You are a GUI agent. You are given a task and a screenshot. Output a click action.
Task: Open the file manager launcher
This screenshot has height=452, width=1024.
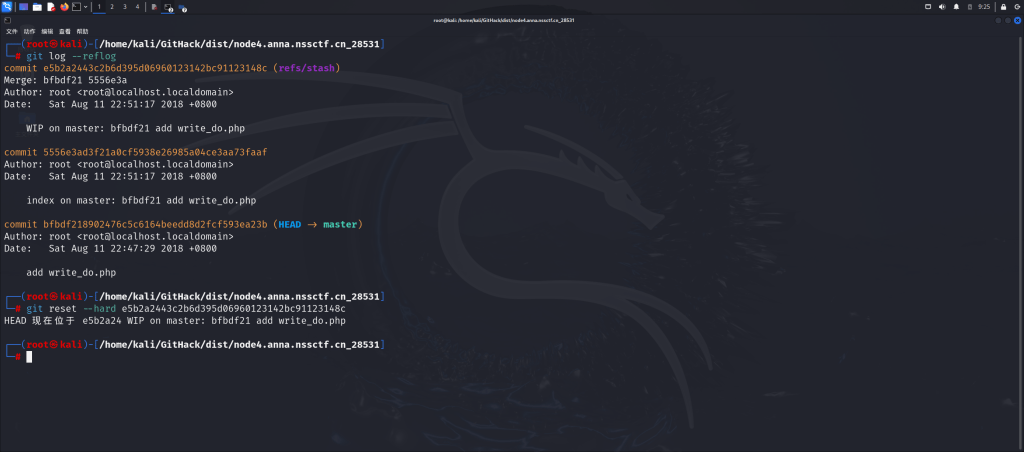[x=37, y=7]
